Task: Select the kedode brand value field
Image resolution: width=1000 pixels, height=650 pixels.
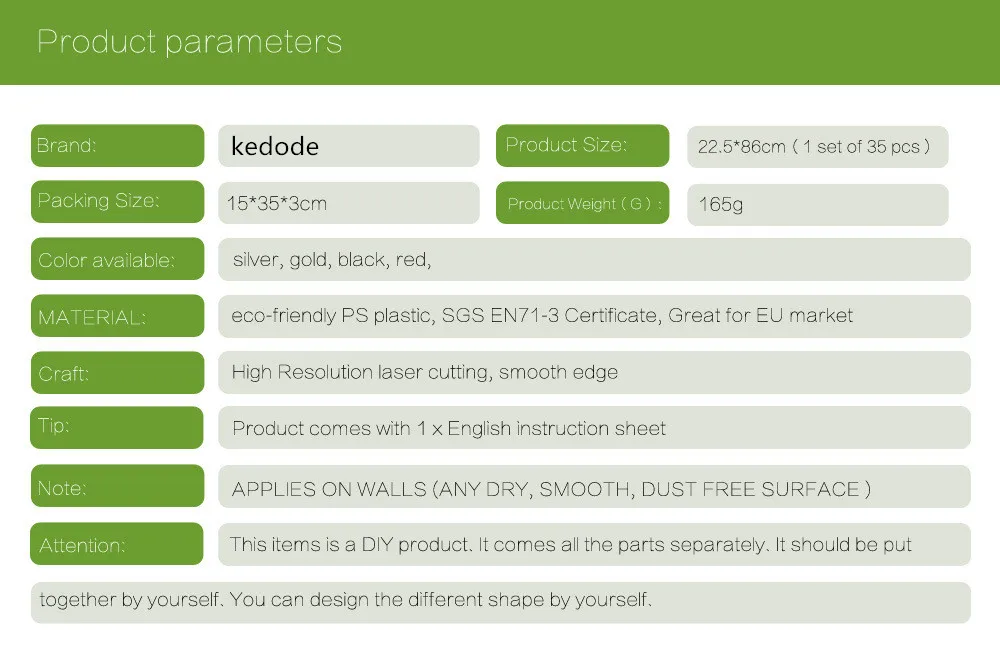Action: [349, 146]
